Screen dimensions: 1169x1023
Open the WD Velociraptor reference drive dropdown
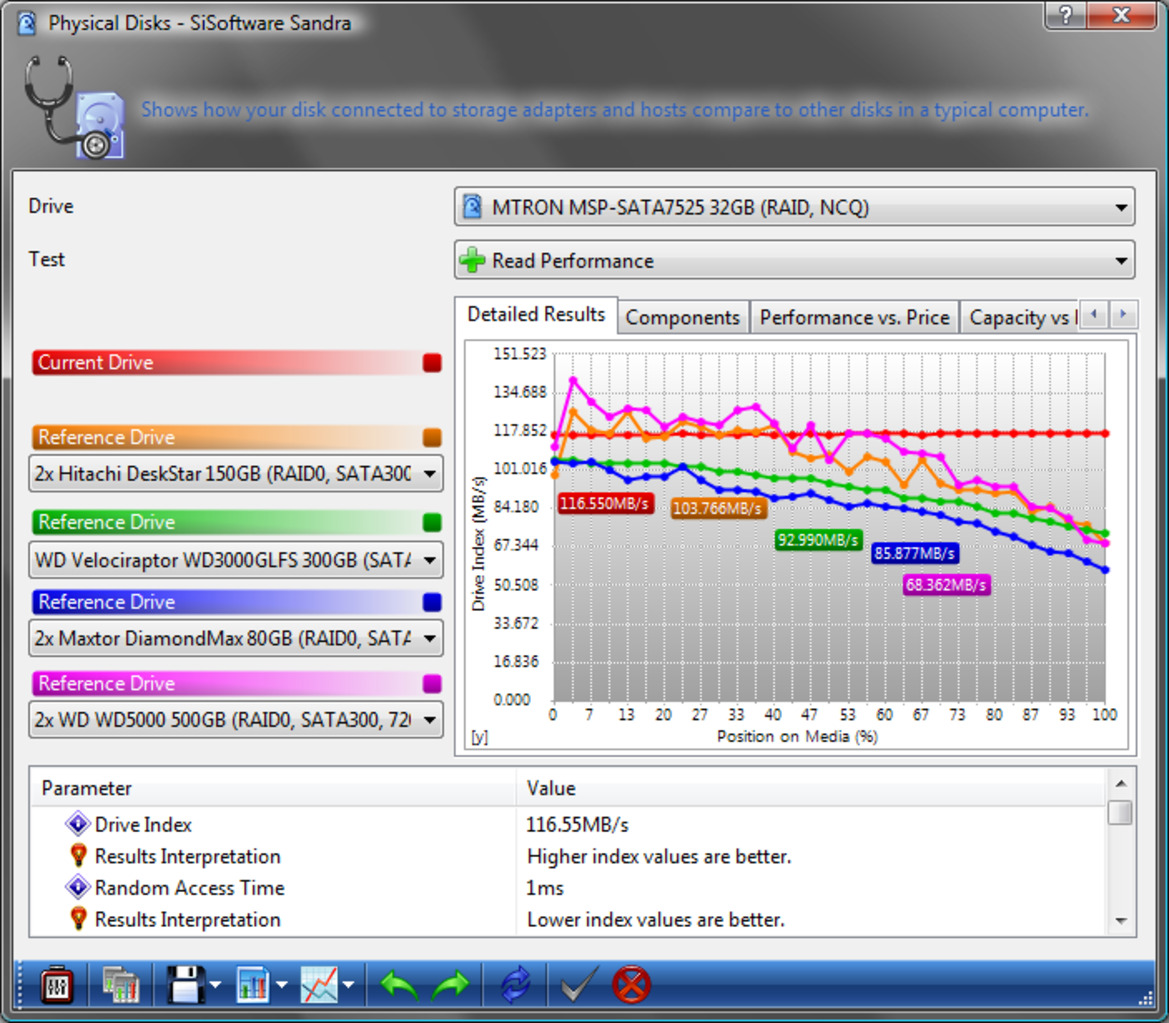coord(236,560)
